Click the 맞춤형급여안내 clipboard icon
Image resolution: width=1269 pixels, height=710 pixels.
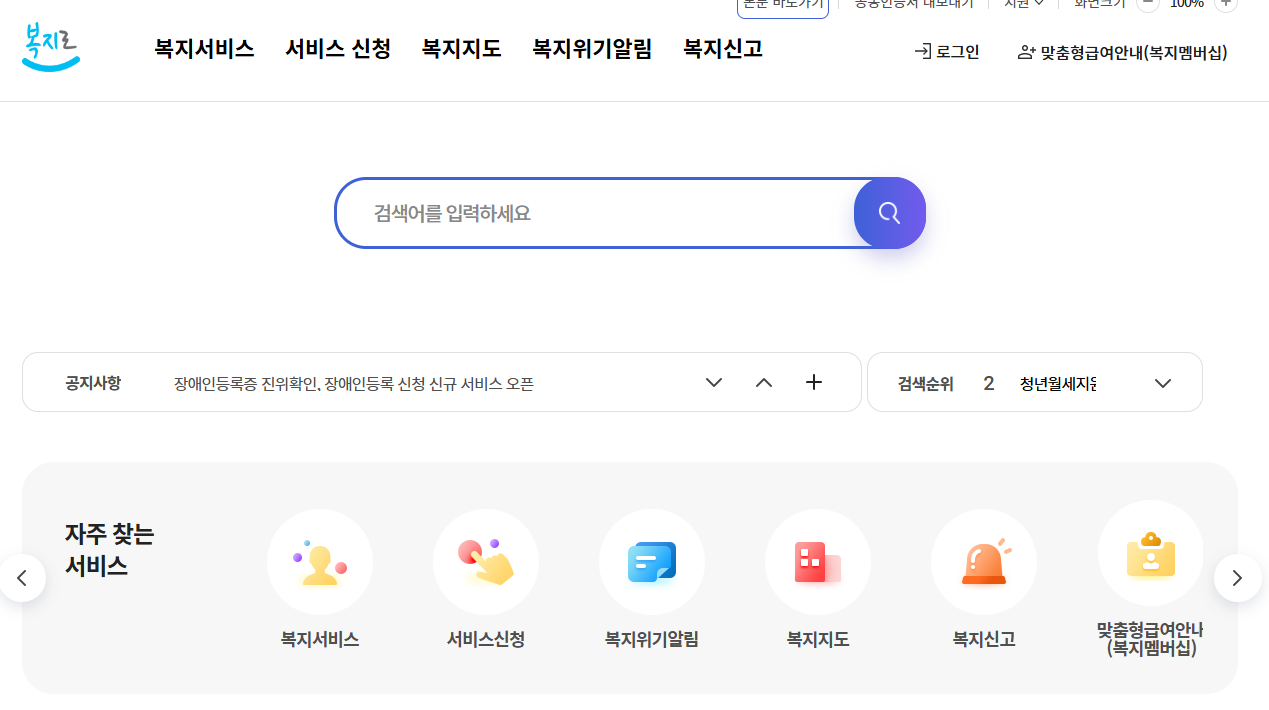pos(1149,552)
